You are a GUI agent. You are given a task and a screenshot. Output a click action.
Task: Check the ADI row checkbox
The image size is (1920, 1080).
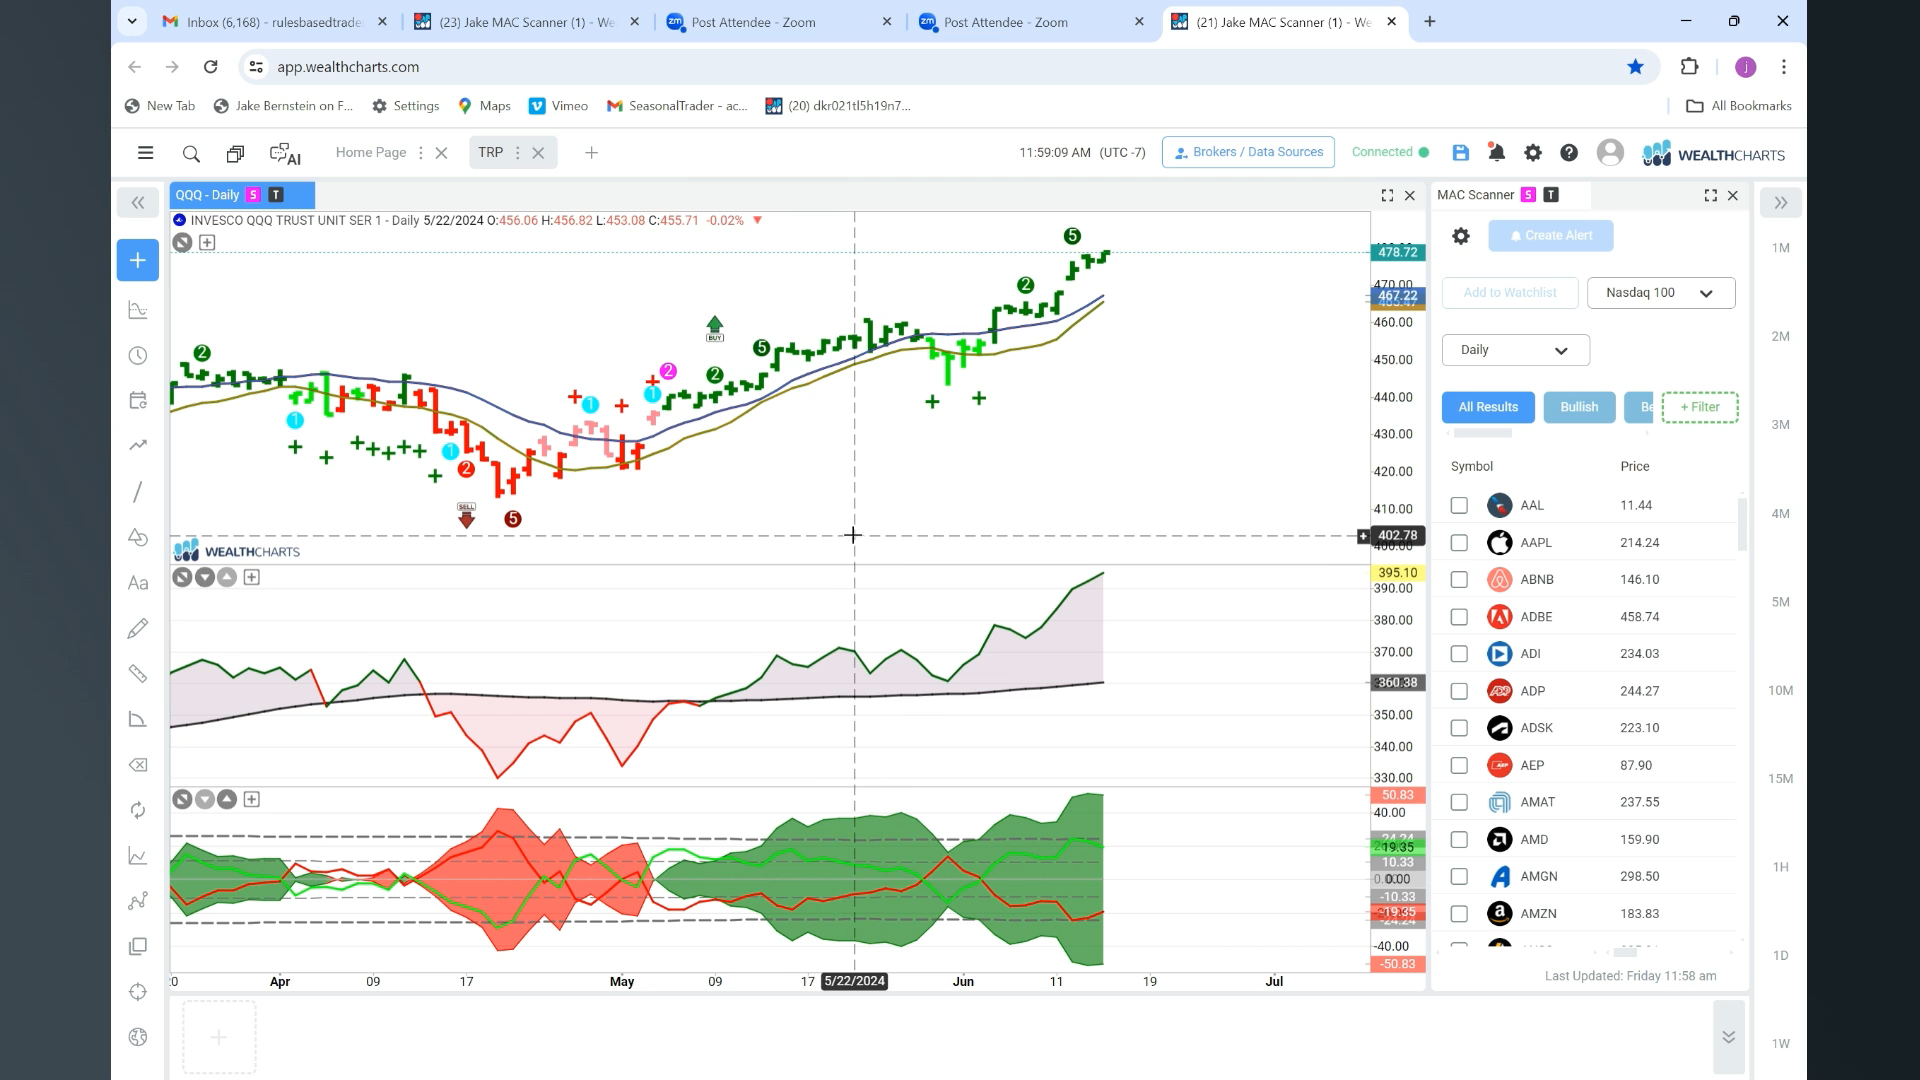click(1459, 654)
